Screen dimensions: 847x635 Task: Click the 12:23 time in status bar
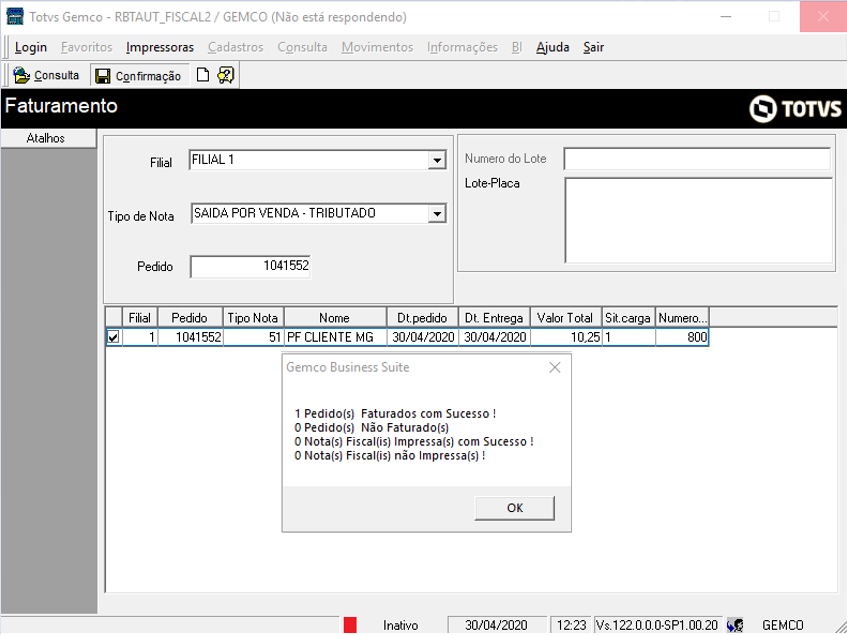572,625
